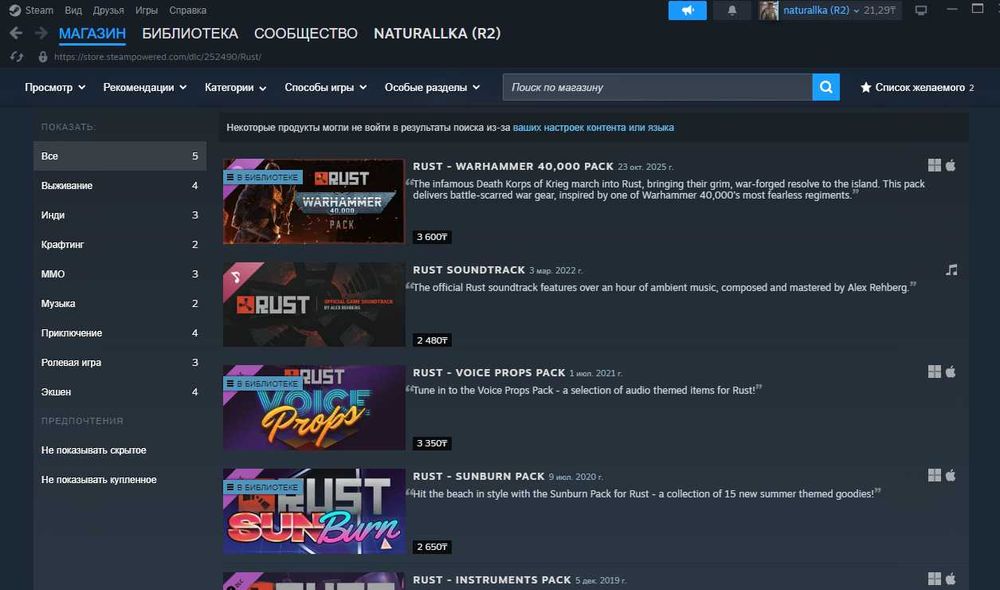The width and height of the screenshot is (1000, 590).
Task: Open the announcements megaphone button
Action: (x=687, y=10)
